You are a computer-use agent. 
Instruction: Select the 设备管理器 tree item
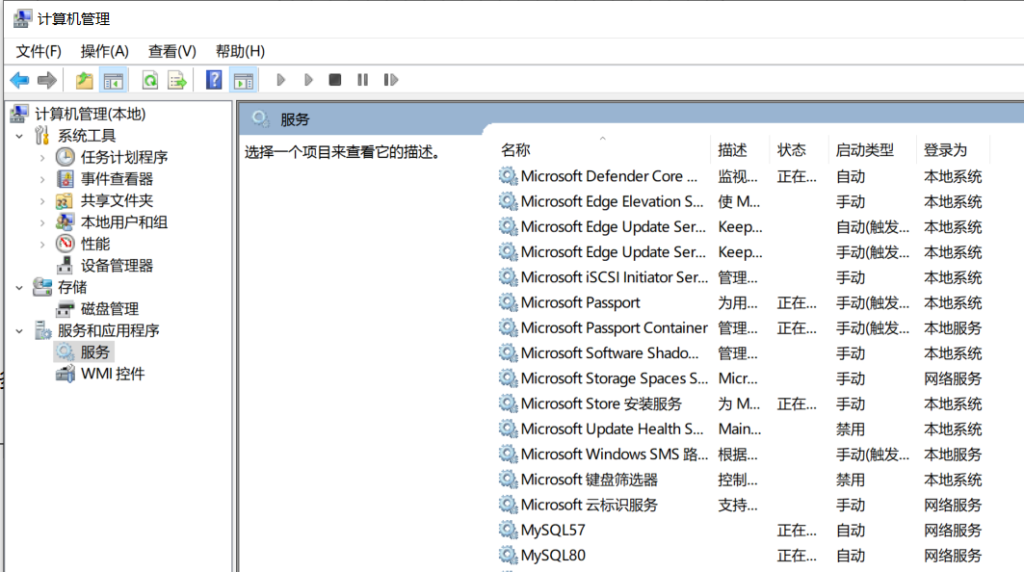[x=117, y=265]
